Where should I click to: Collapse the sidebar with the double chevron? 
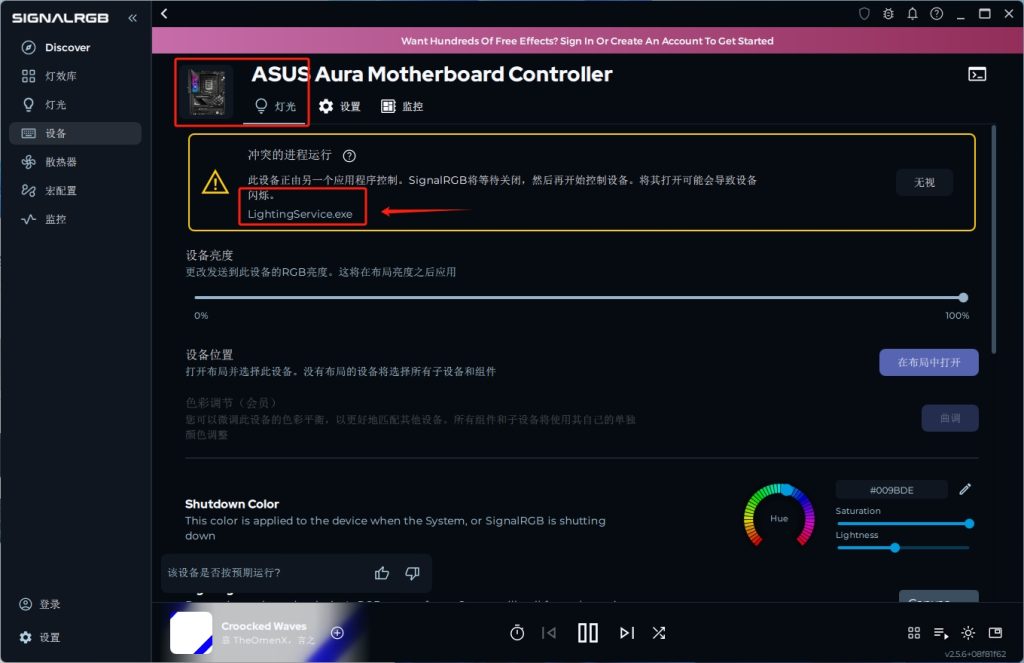tap(133, 18)
